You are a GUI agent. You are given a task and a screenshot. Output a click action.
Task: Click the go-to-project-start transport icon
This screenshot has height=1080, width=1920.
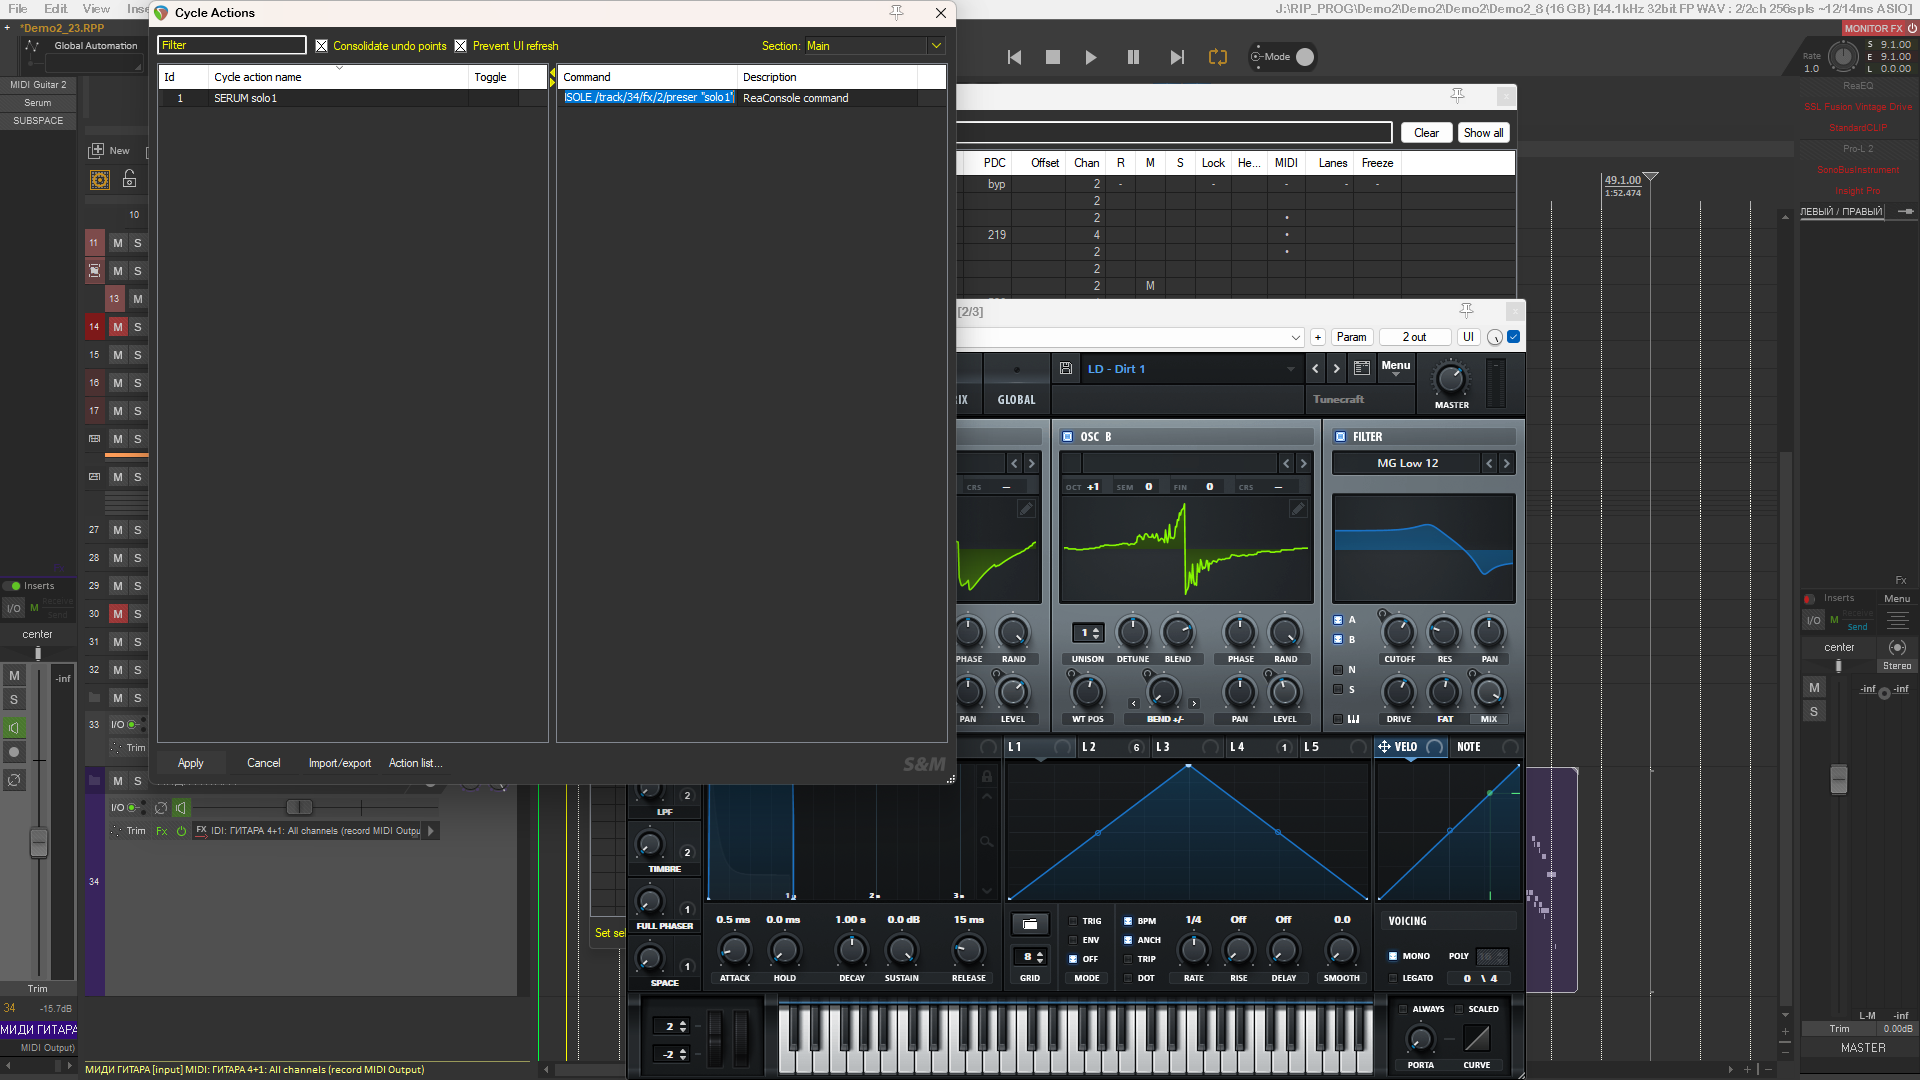(1014, 58)
